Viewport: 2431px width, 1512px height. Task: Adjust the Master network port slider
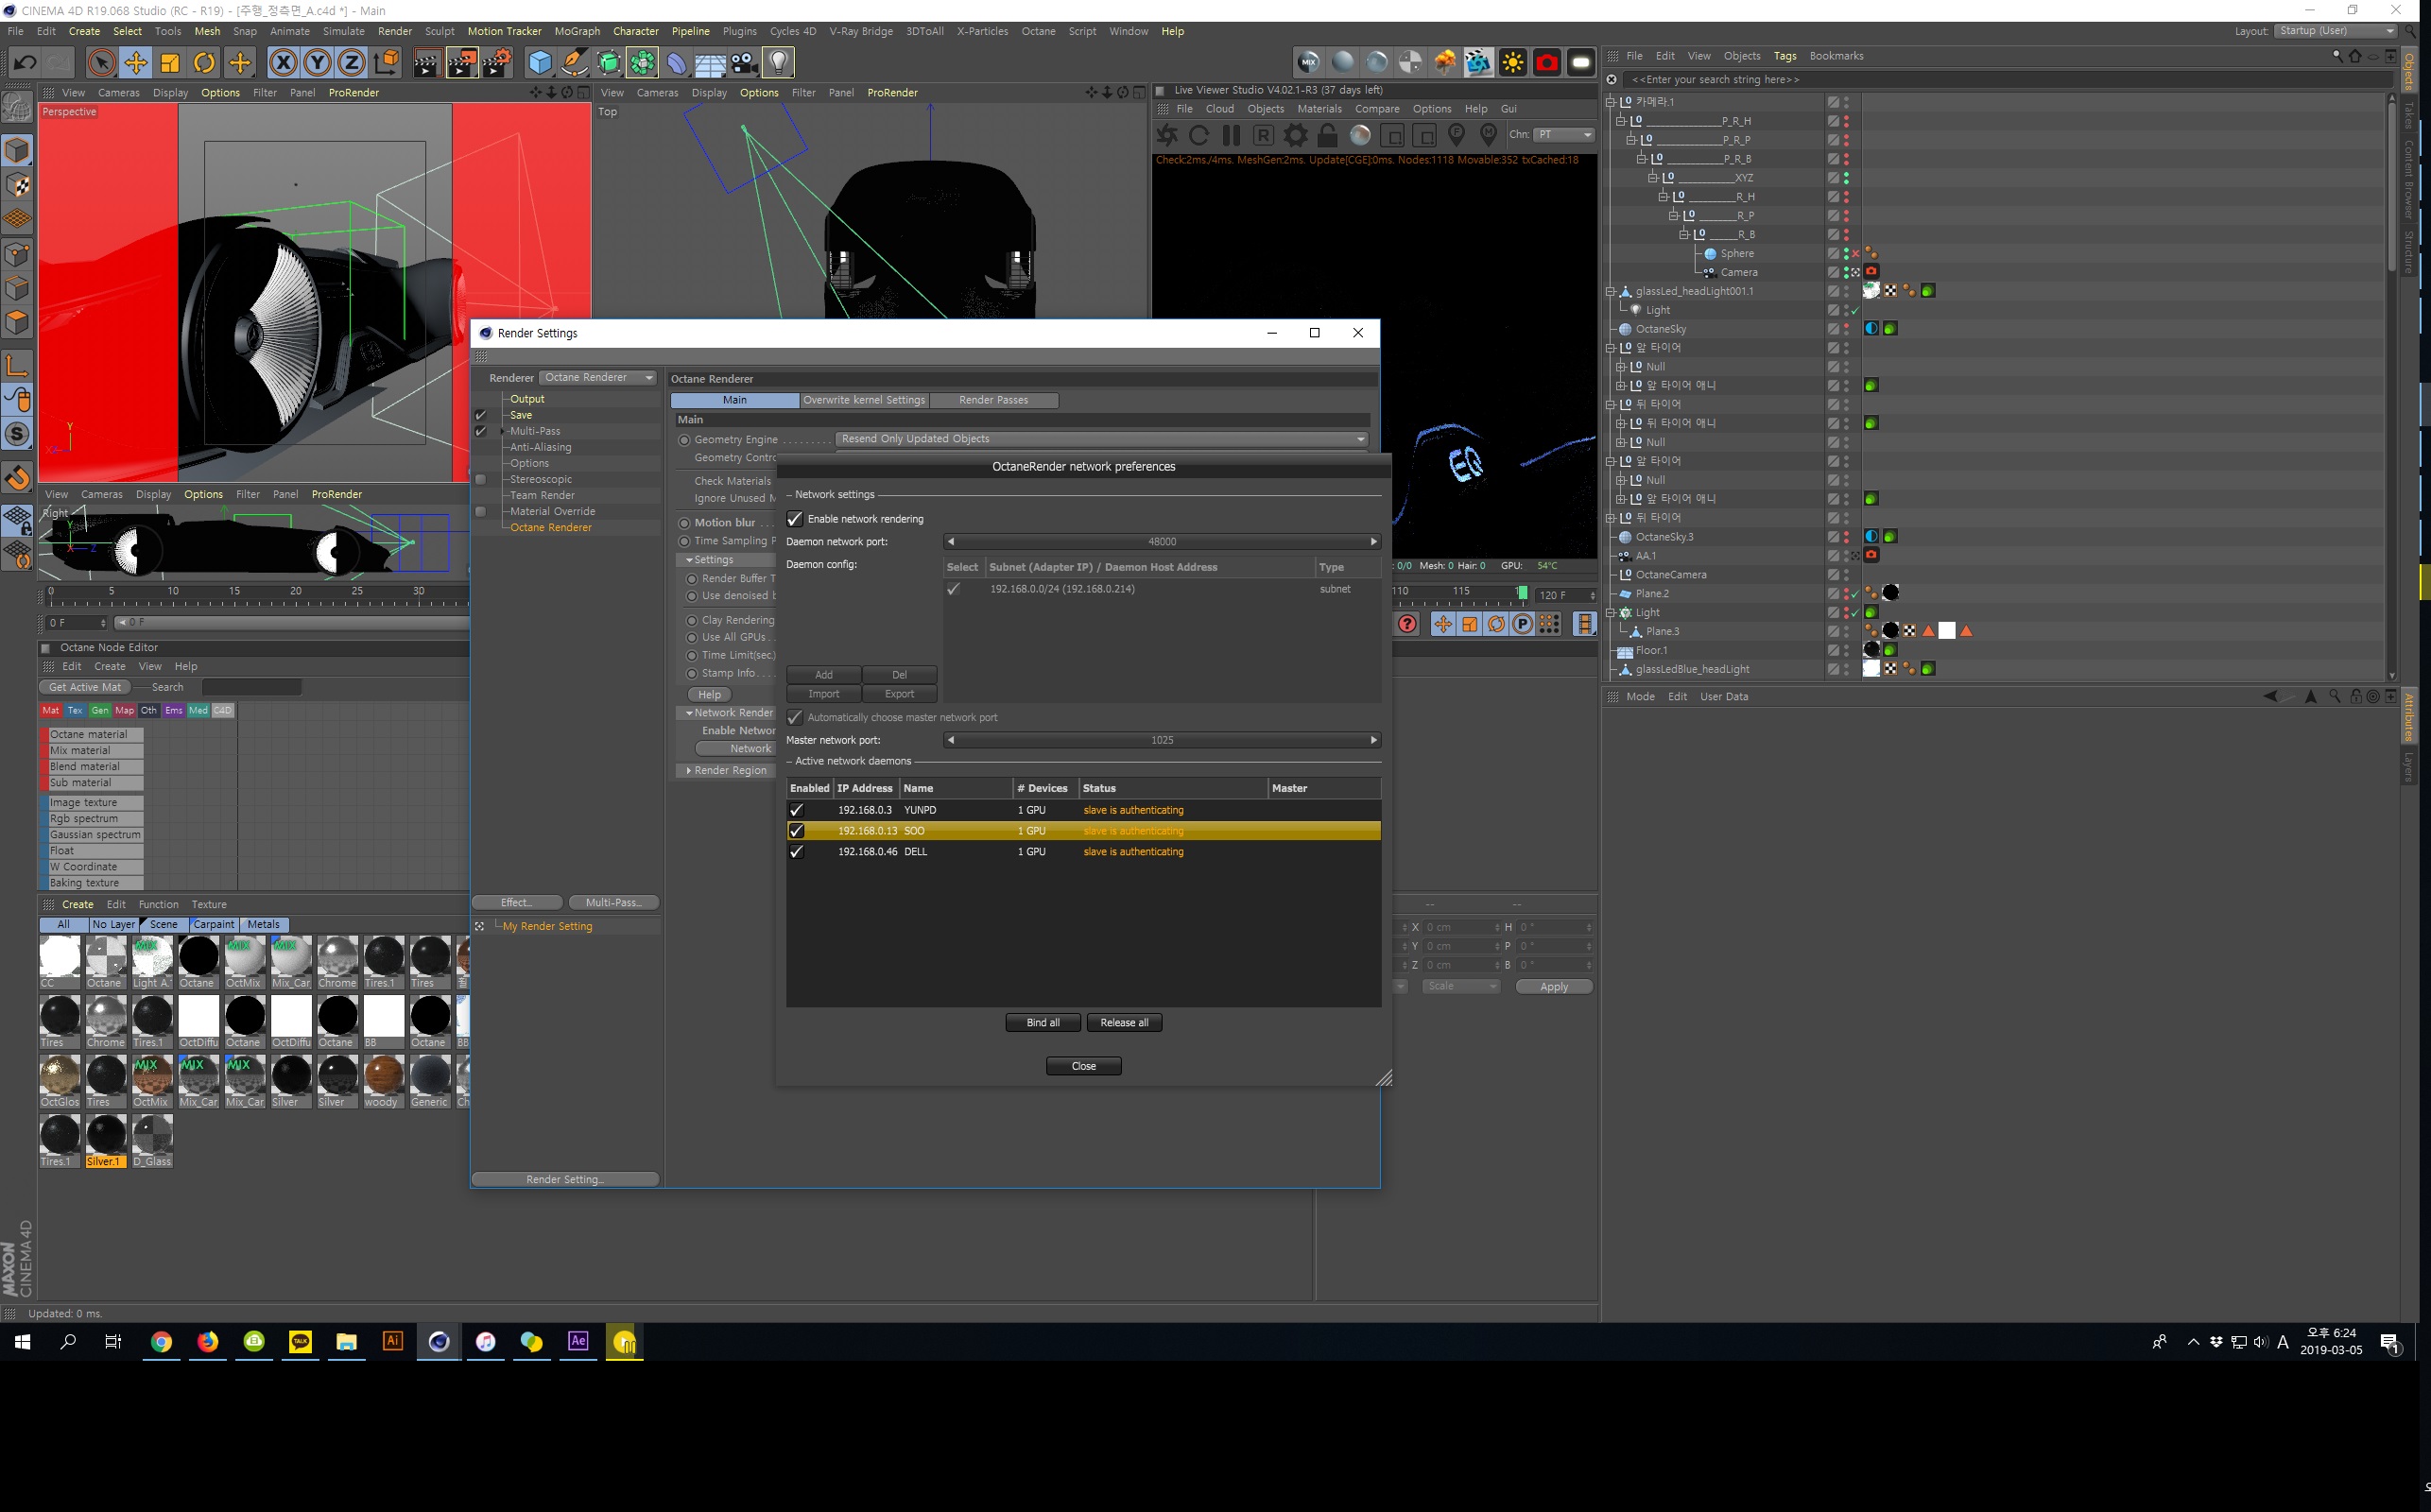pyautogui.click(x=1162, y=741)
